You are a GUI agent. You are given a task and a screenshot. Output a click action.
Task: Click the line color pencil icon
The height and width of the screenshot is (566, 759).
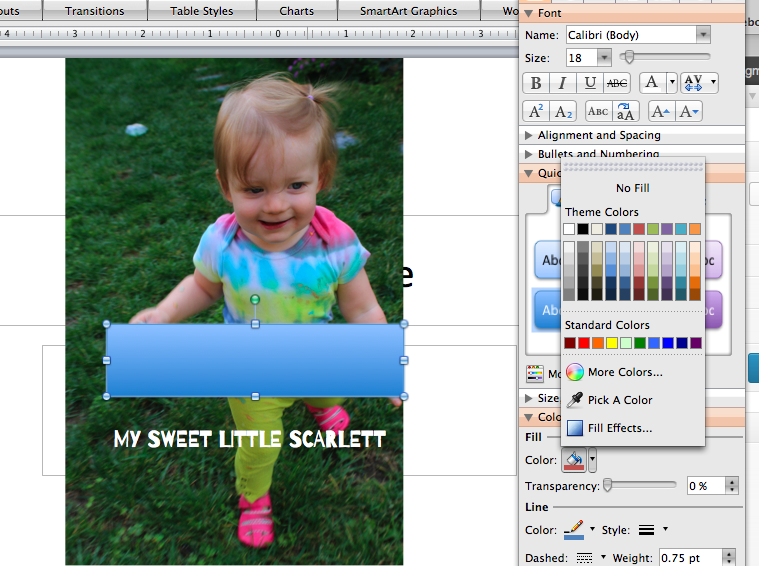(574, 529)
